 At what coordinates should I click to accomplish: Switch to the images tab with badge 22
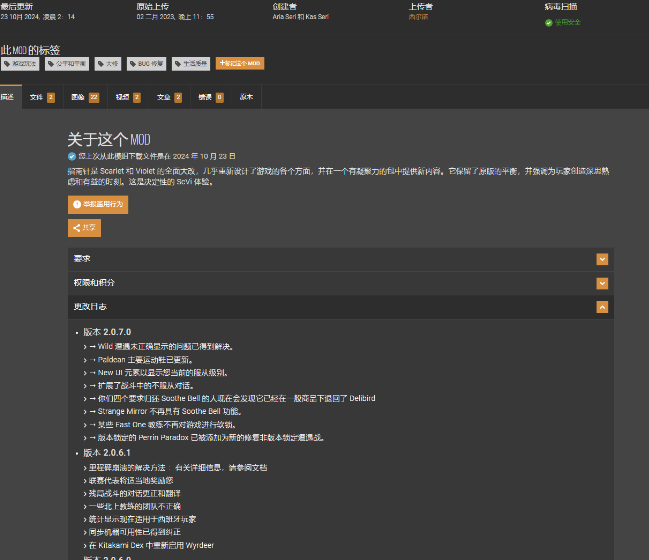(85, 97)
